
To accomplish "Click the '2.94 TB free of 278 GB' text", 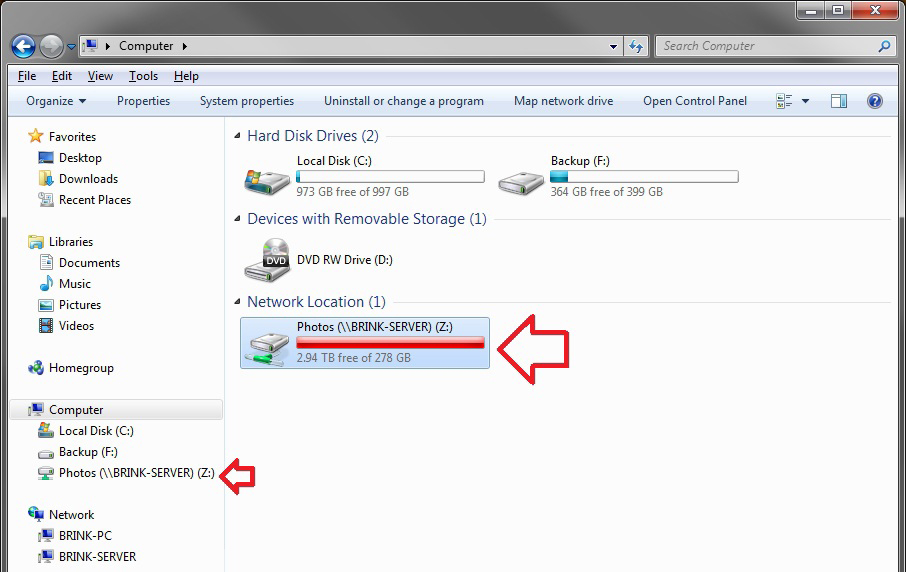I will [354, 358].
